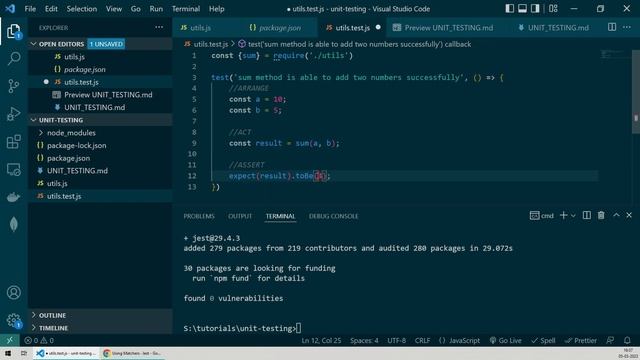The image size is (640, 360).
Task: Open the Manage settings gear
Action: click(13, 320)
